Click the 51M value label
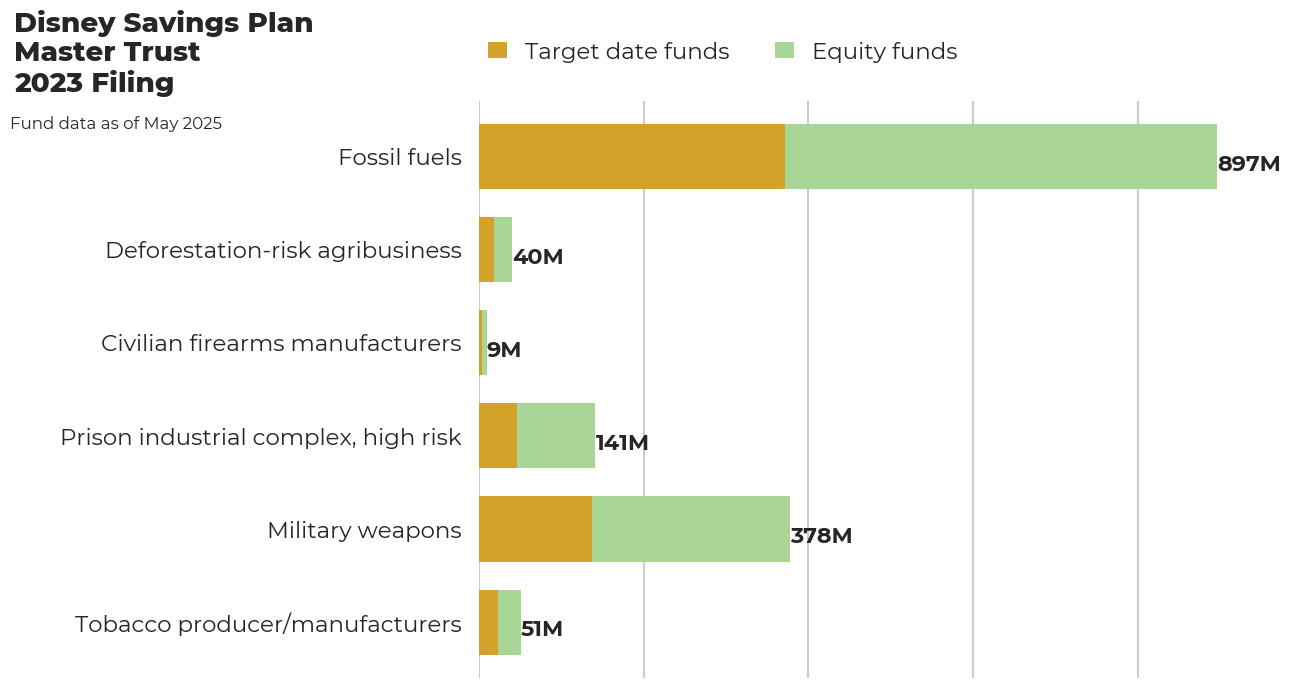The width and height of the screenshot is (1291, 688). coord(542,629)
